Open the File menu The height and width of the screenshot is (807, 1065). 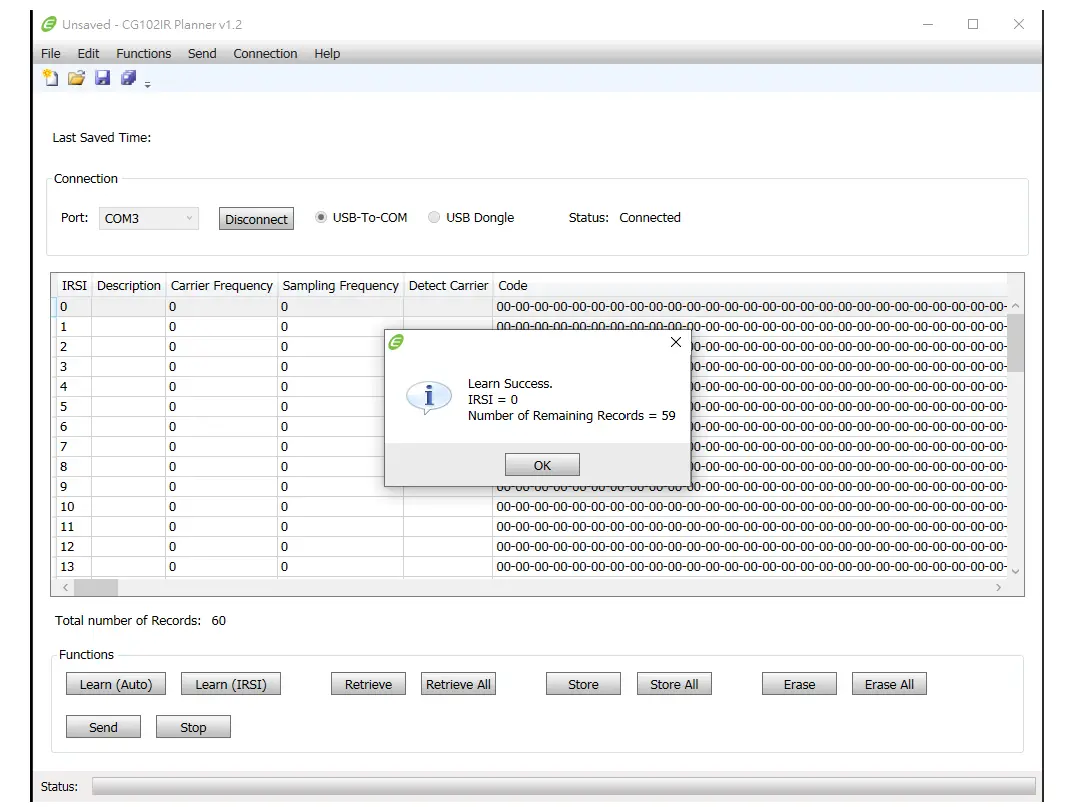(50, 54)
